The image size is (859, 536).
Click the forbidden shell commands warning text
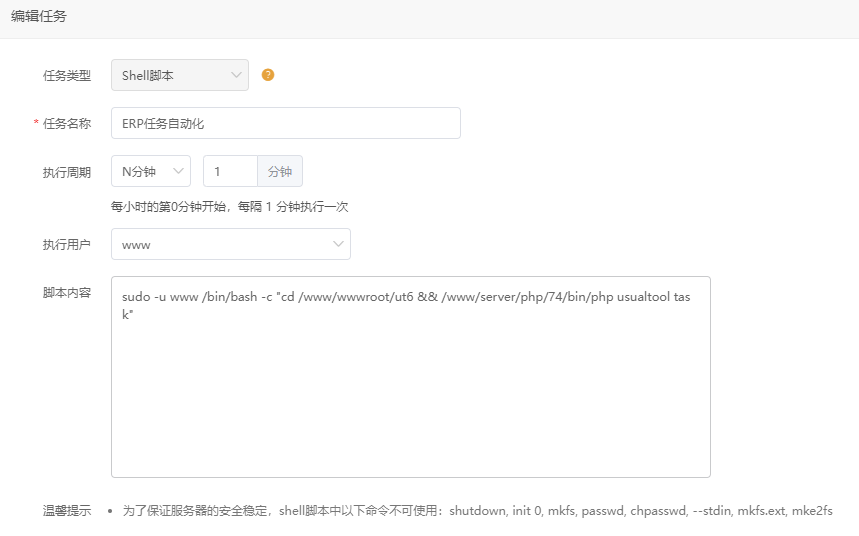(477, 511)
